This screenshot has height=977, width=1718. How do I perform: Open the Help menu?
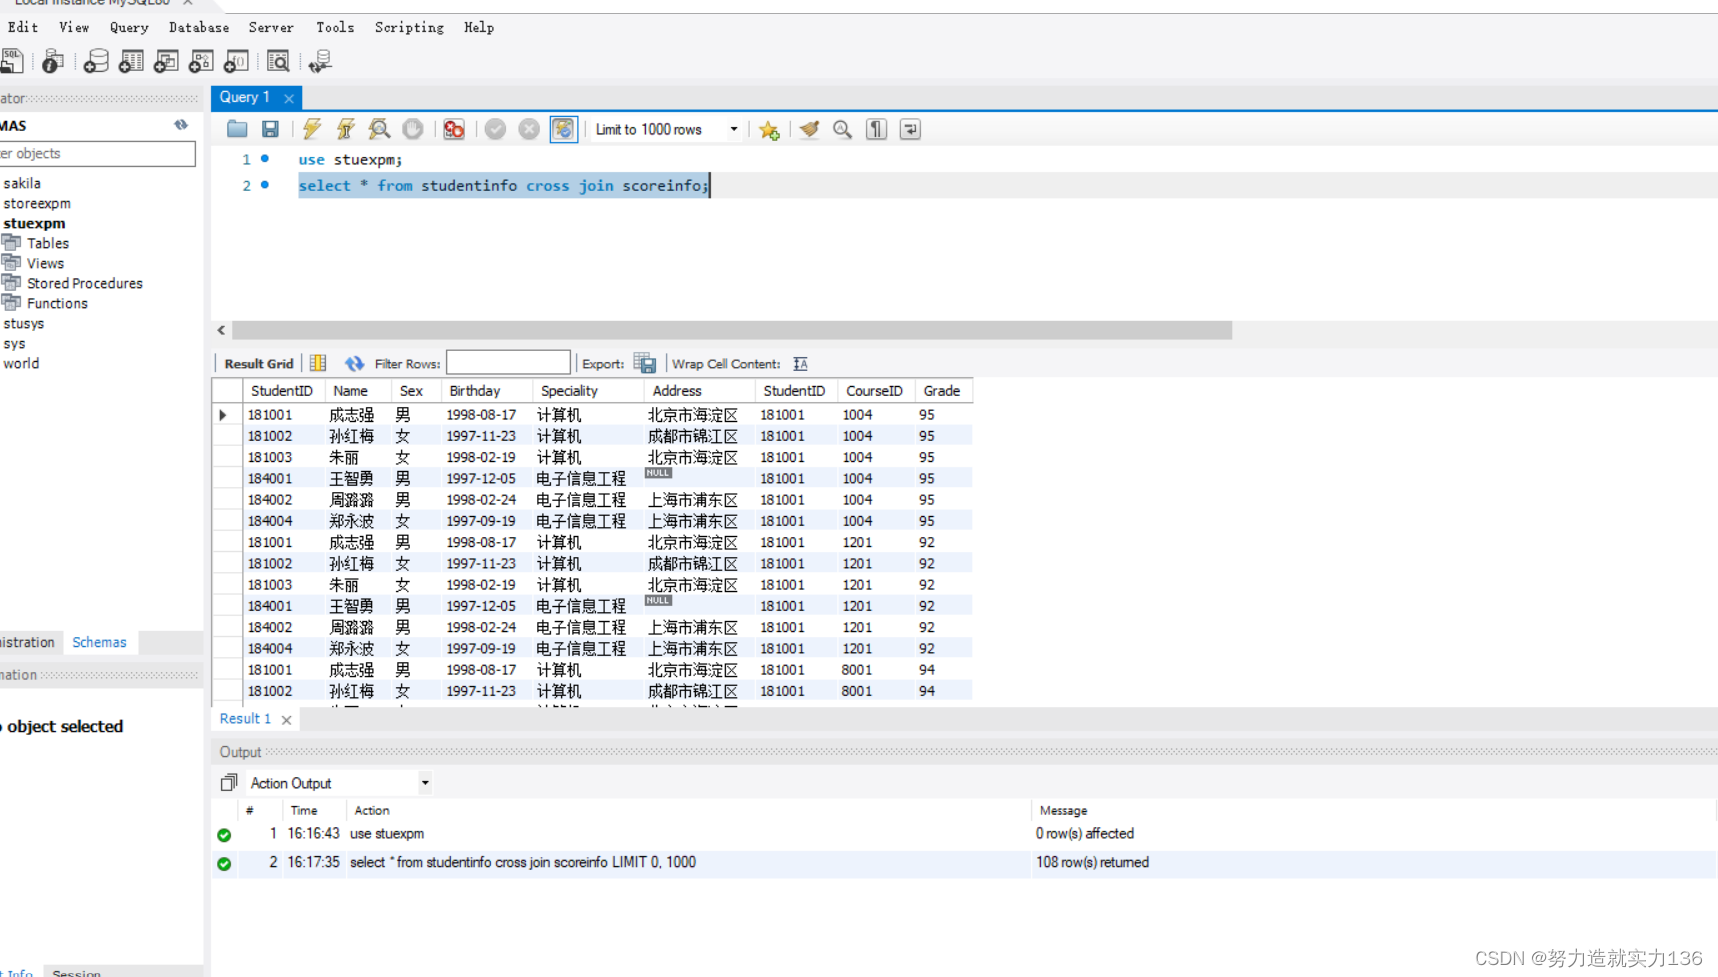(479, 27)
